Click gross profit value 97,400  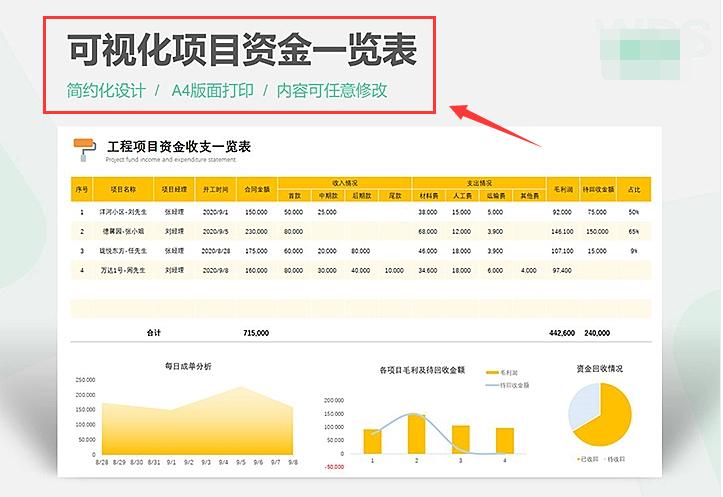coord(562,270)
